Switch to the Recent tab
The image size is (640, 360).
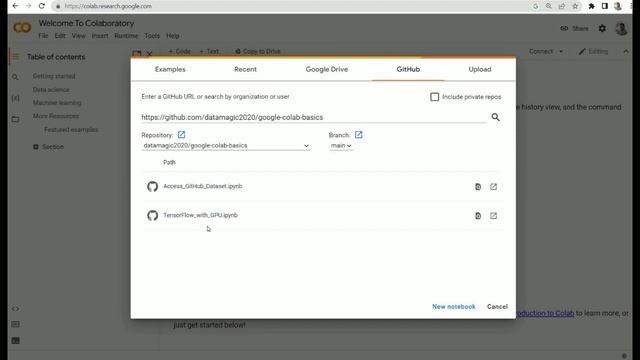click(245, 69)
